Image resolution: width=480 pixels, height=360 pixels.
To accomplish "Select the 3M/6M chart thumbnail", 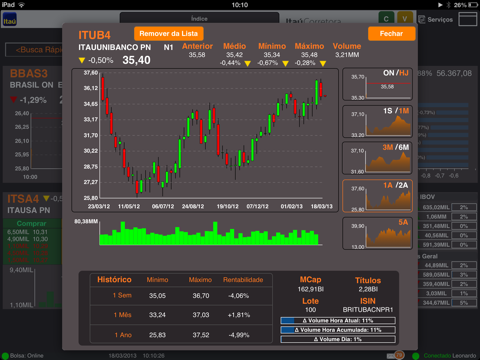I will tap(377, 158).
